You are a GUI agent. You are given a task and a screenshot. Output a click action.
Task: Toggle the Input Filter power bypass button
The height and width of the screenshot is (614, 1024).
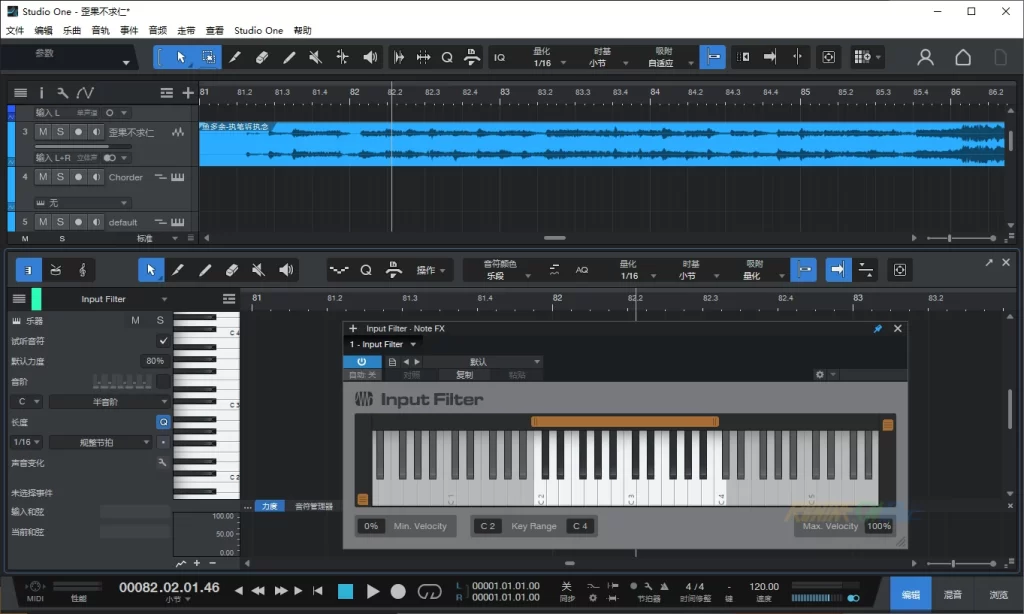tap(361, 362)
